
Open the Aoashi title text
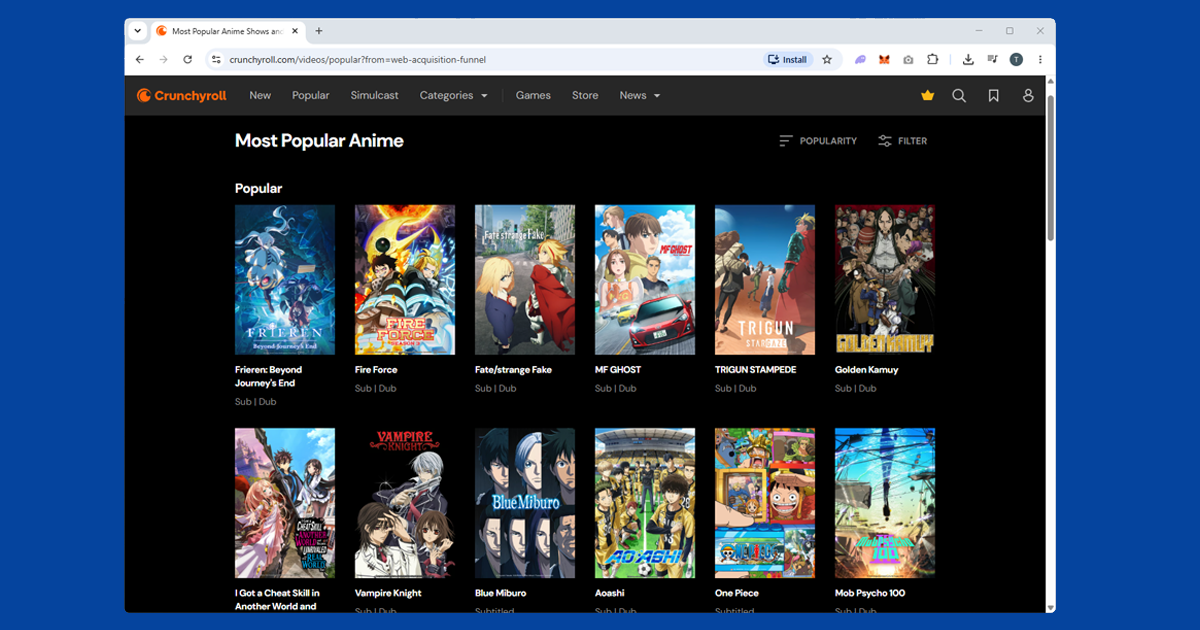pyautogui.click(x=609, y=593)
